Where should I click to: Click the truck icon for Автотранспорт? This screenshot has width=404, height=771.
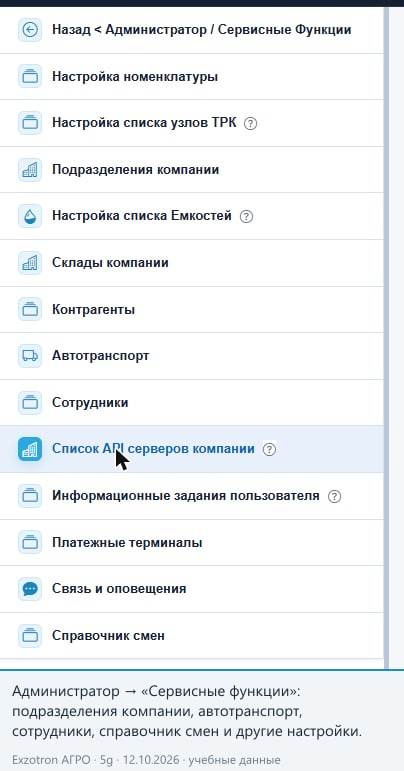(30, 356)
